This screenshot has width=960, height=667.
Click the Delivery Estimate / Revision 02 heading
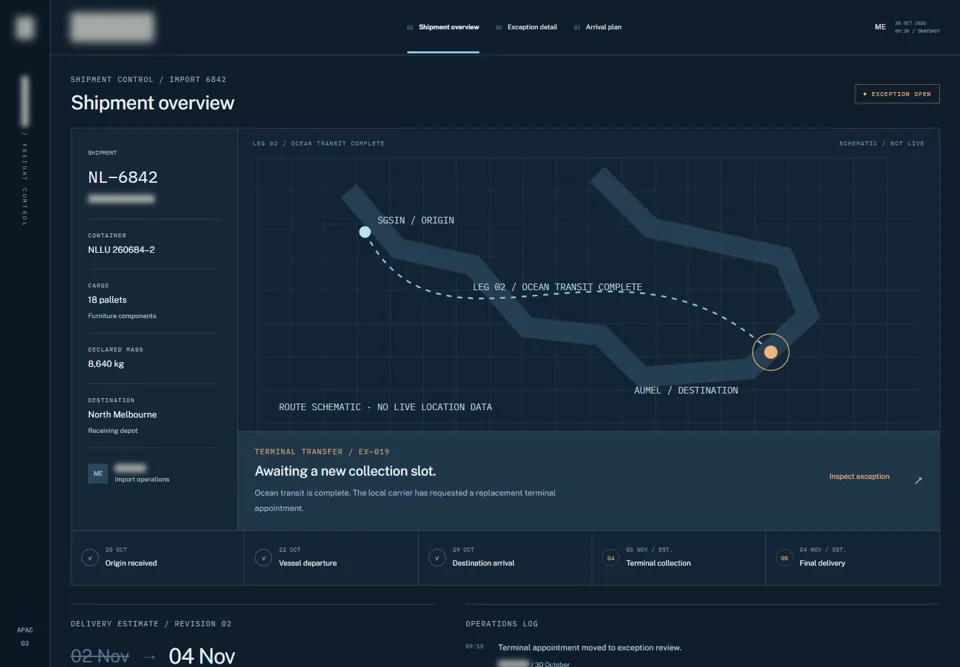click(151, 624)
